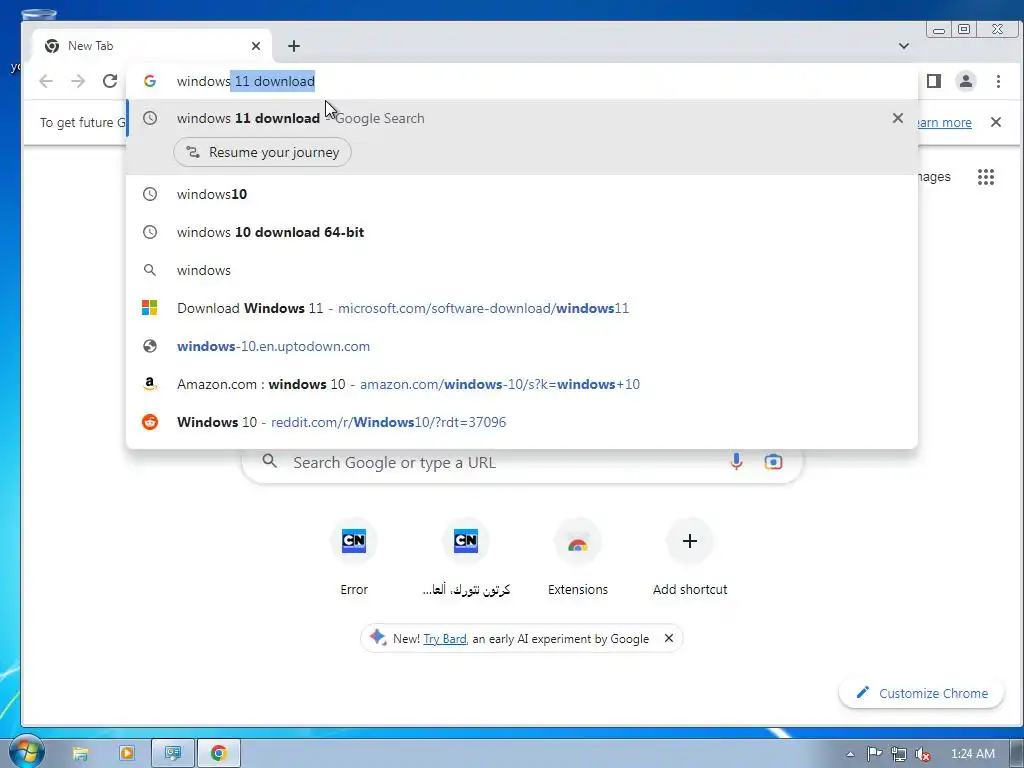This screenshot has width=1024, height=768.
Task: Click Customize Chrome button
Action: click(x=921, y=693)
